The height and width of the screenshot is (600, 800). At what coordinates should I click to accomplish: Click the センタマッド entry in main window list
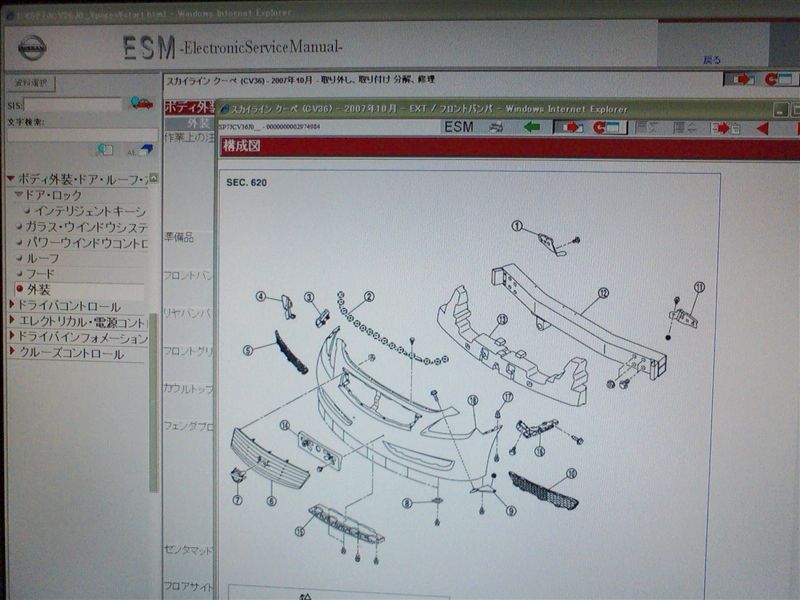pos(189,550)
